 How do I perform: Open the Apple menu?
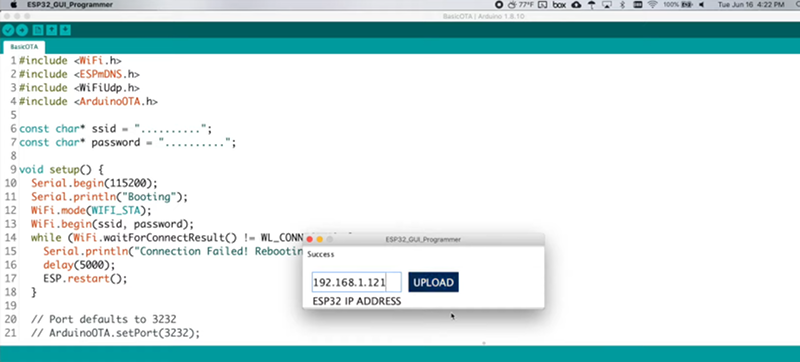point(14,5)
